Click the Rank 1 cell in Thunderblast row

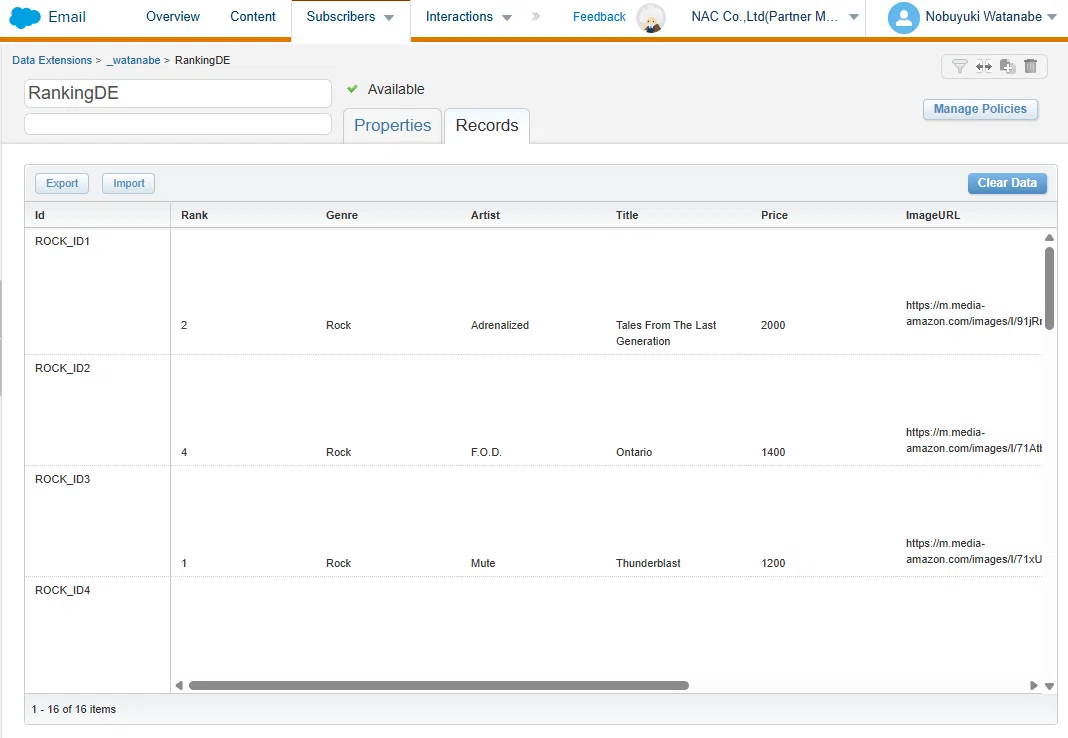(184, 563)
